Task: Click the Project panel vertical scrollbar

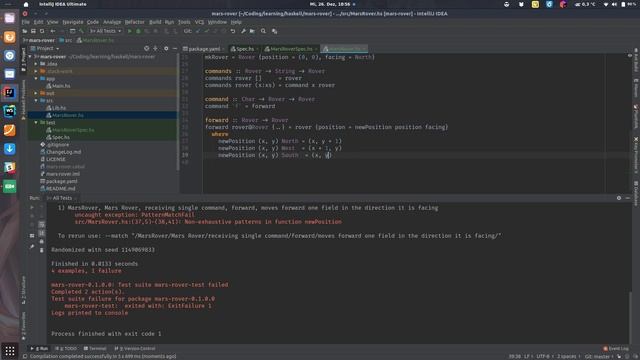Action: (x=178, y=112)
